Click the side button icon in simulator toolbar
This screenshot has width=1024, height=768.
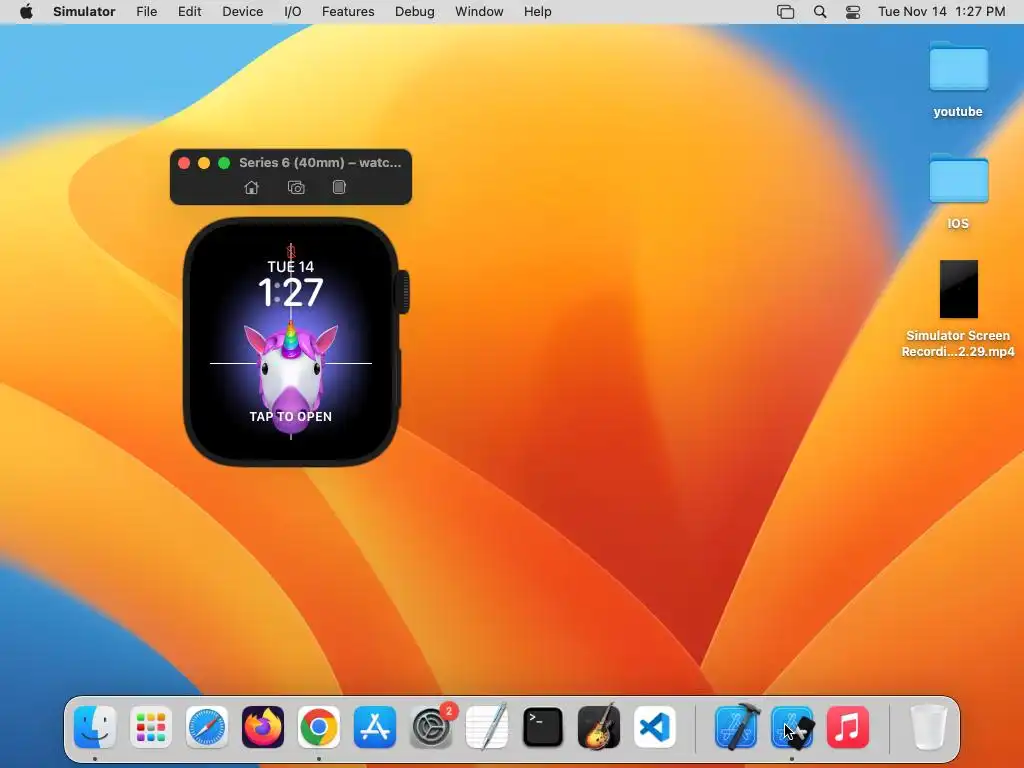click(339, 187)
